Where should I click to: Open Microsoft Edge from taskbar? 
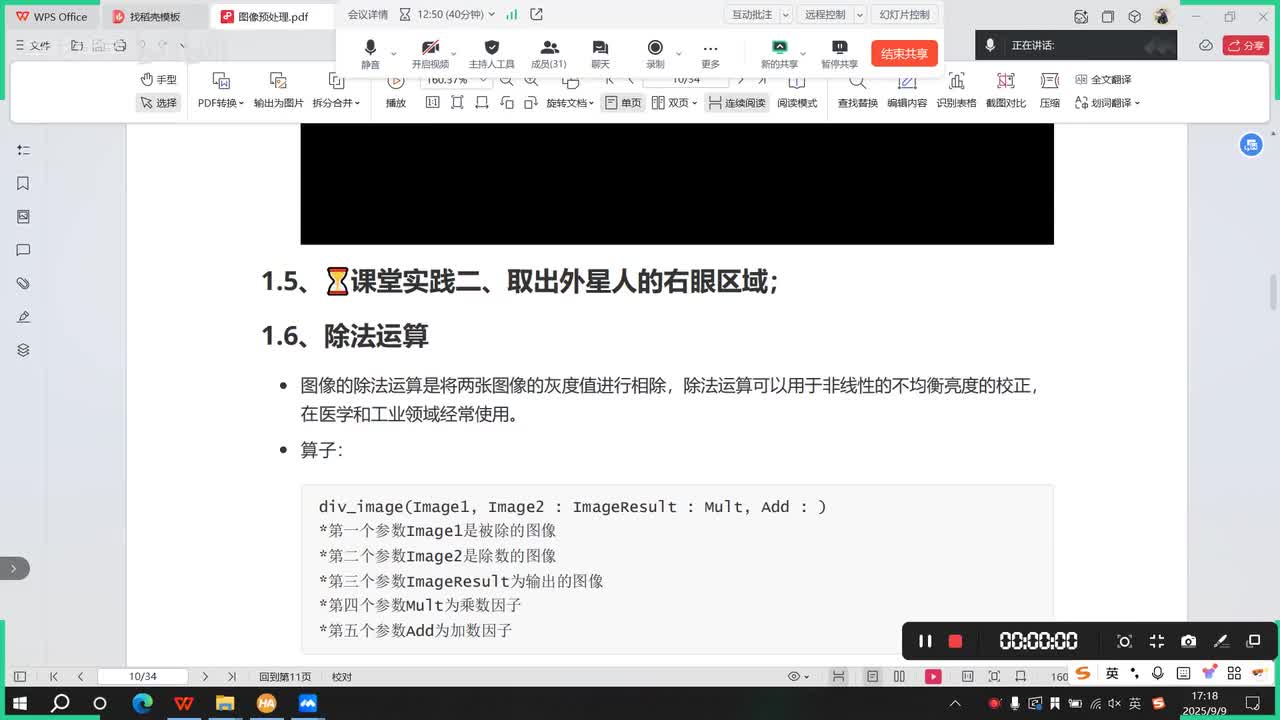(142, 703)
